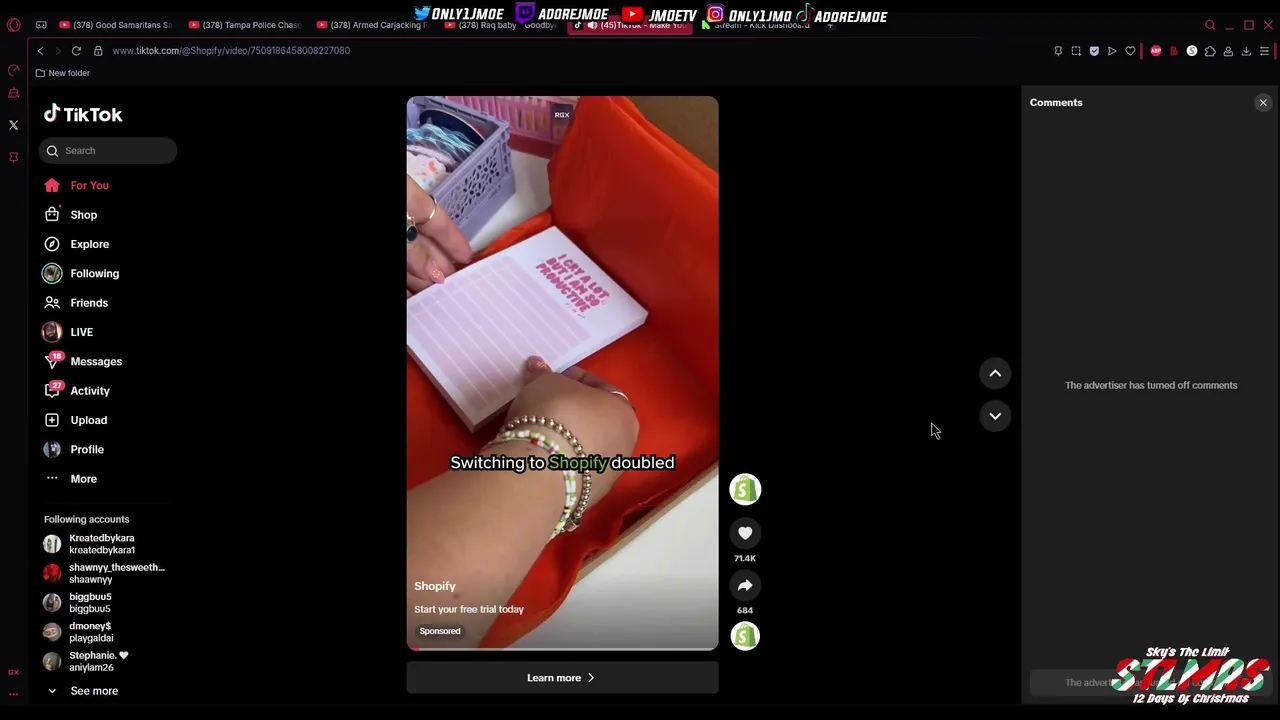The image size is (1280, 720).
Task: Open the Opera menu logo
Action: pos(14,25)
